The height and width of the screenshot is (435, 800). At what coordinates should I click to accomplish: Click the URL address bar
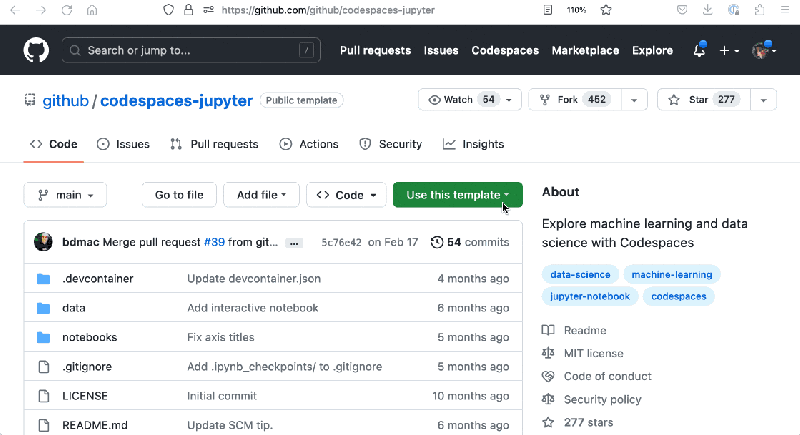(x=328, y=10)
